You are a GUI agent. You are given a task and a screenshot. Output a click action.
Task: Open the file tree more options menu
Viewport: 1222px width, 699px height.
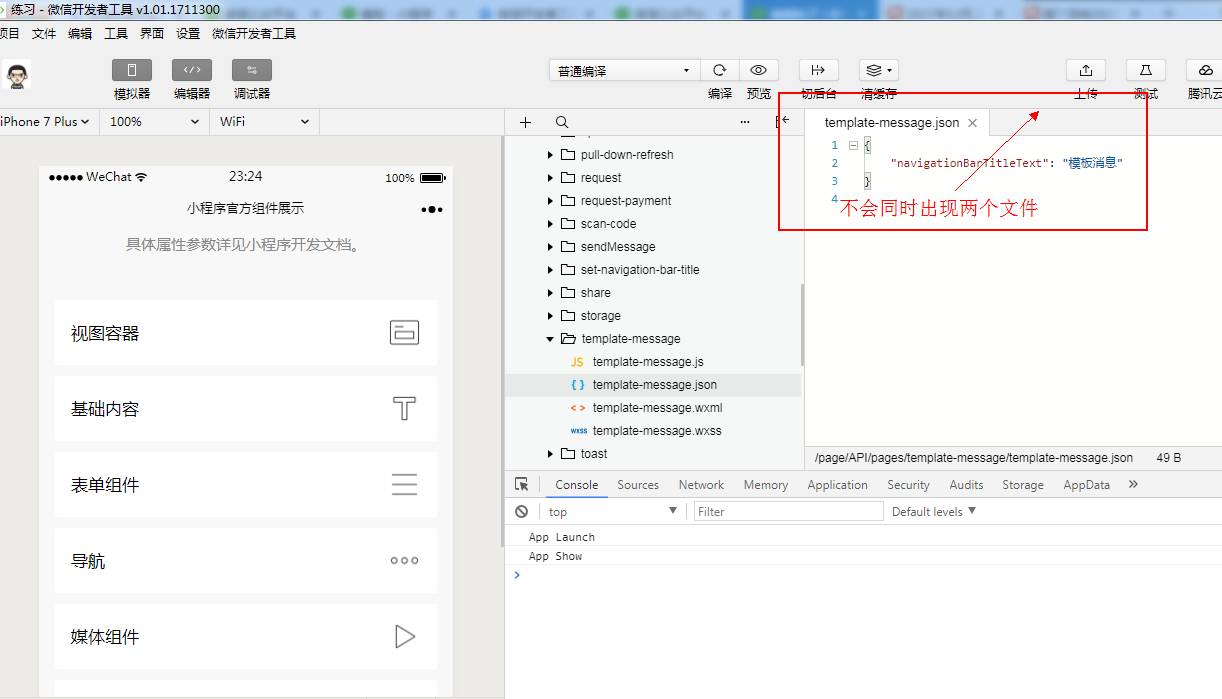tap(745, 122)
